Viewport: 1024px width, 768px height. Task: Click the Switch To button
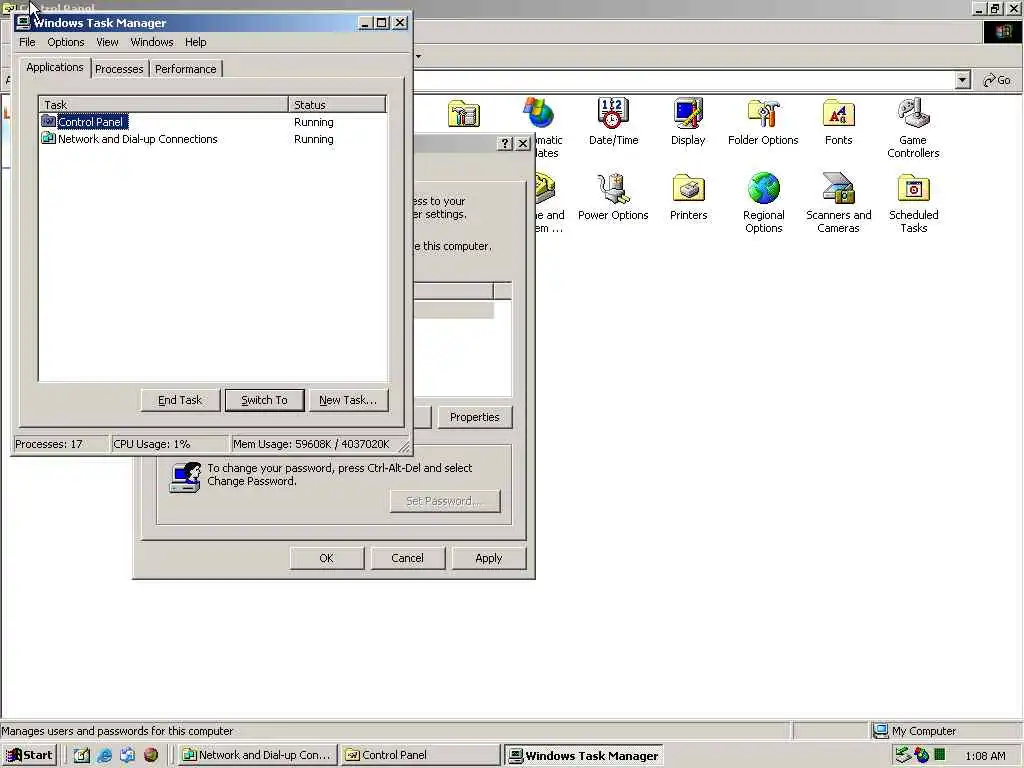264,400
